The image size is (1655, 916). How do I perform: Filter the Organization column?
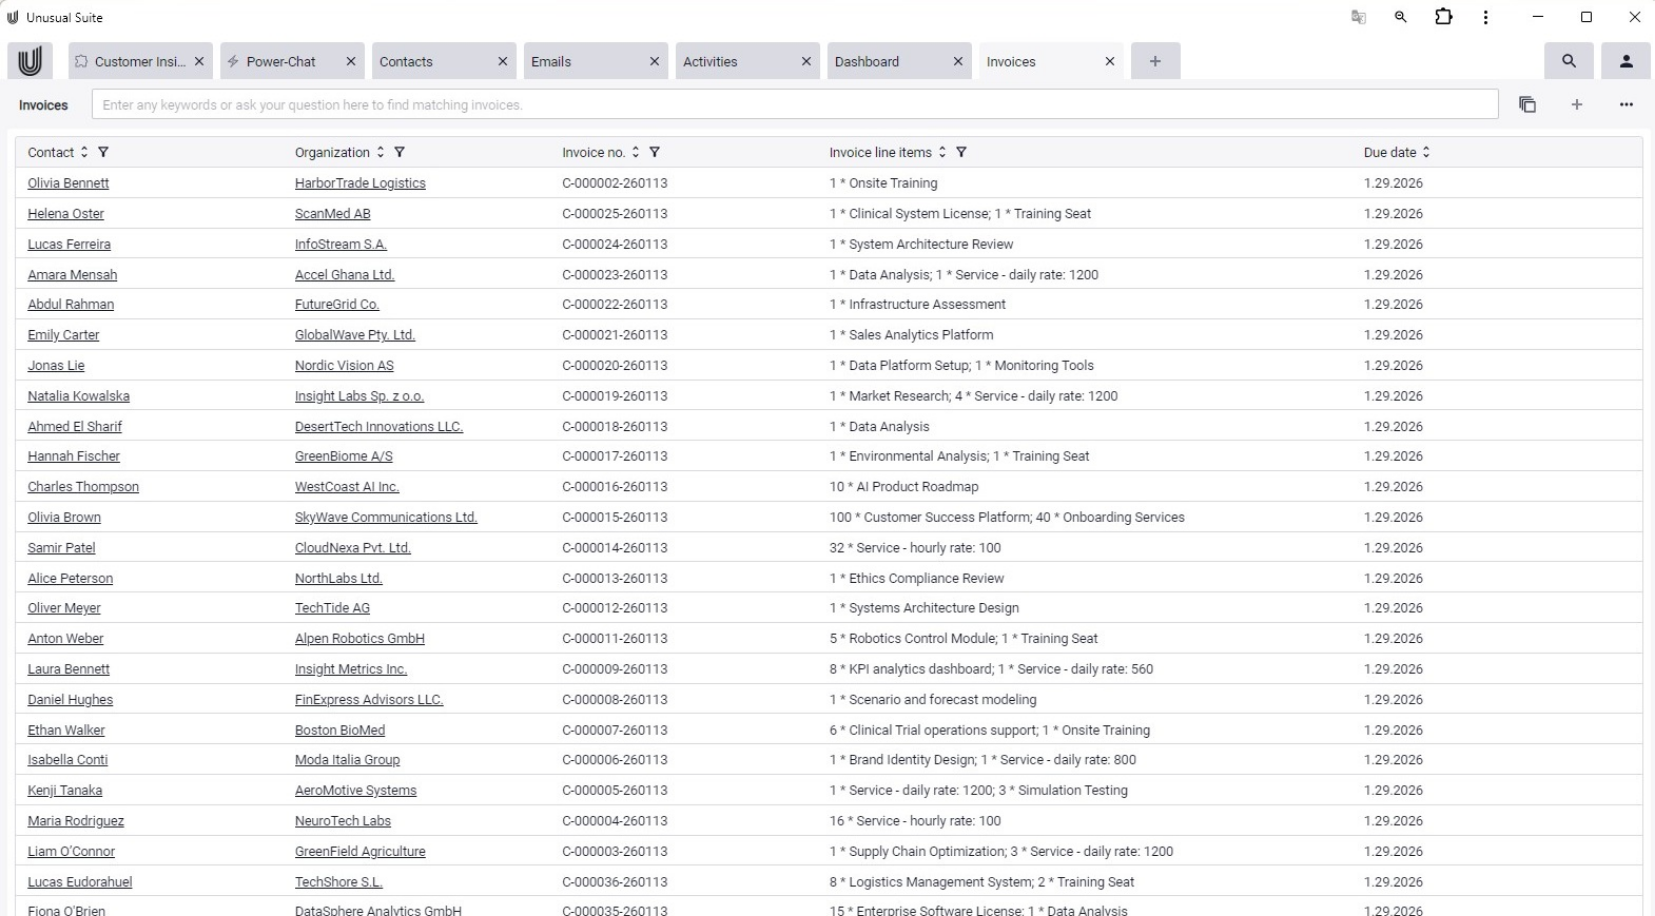tap(400, 153)
